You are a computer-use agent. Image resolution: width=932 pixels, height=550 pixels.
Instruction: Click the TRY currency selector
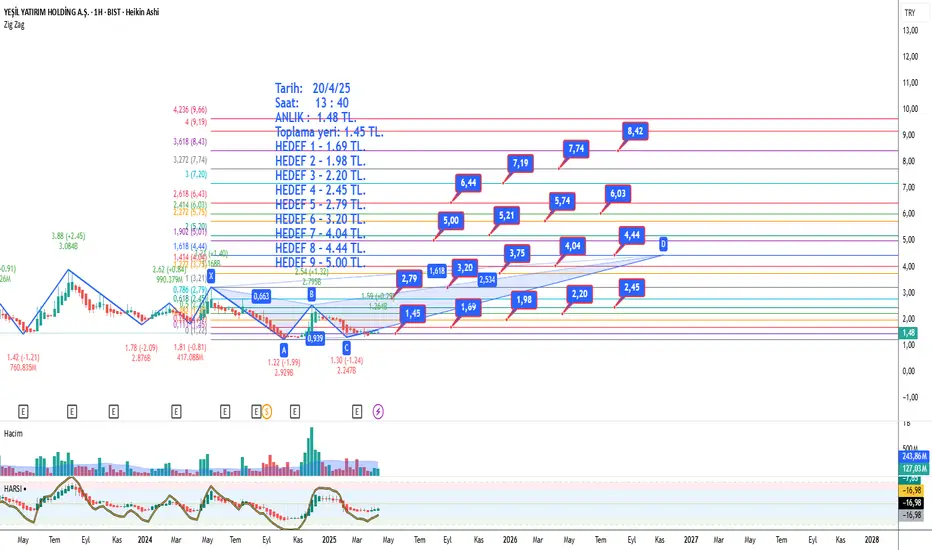click(x=910, y=12)
